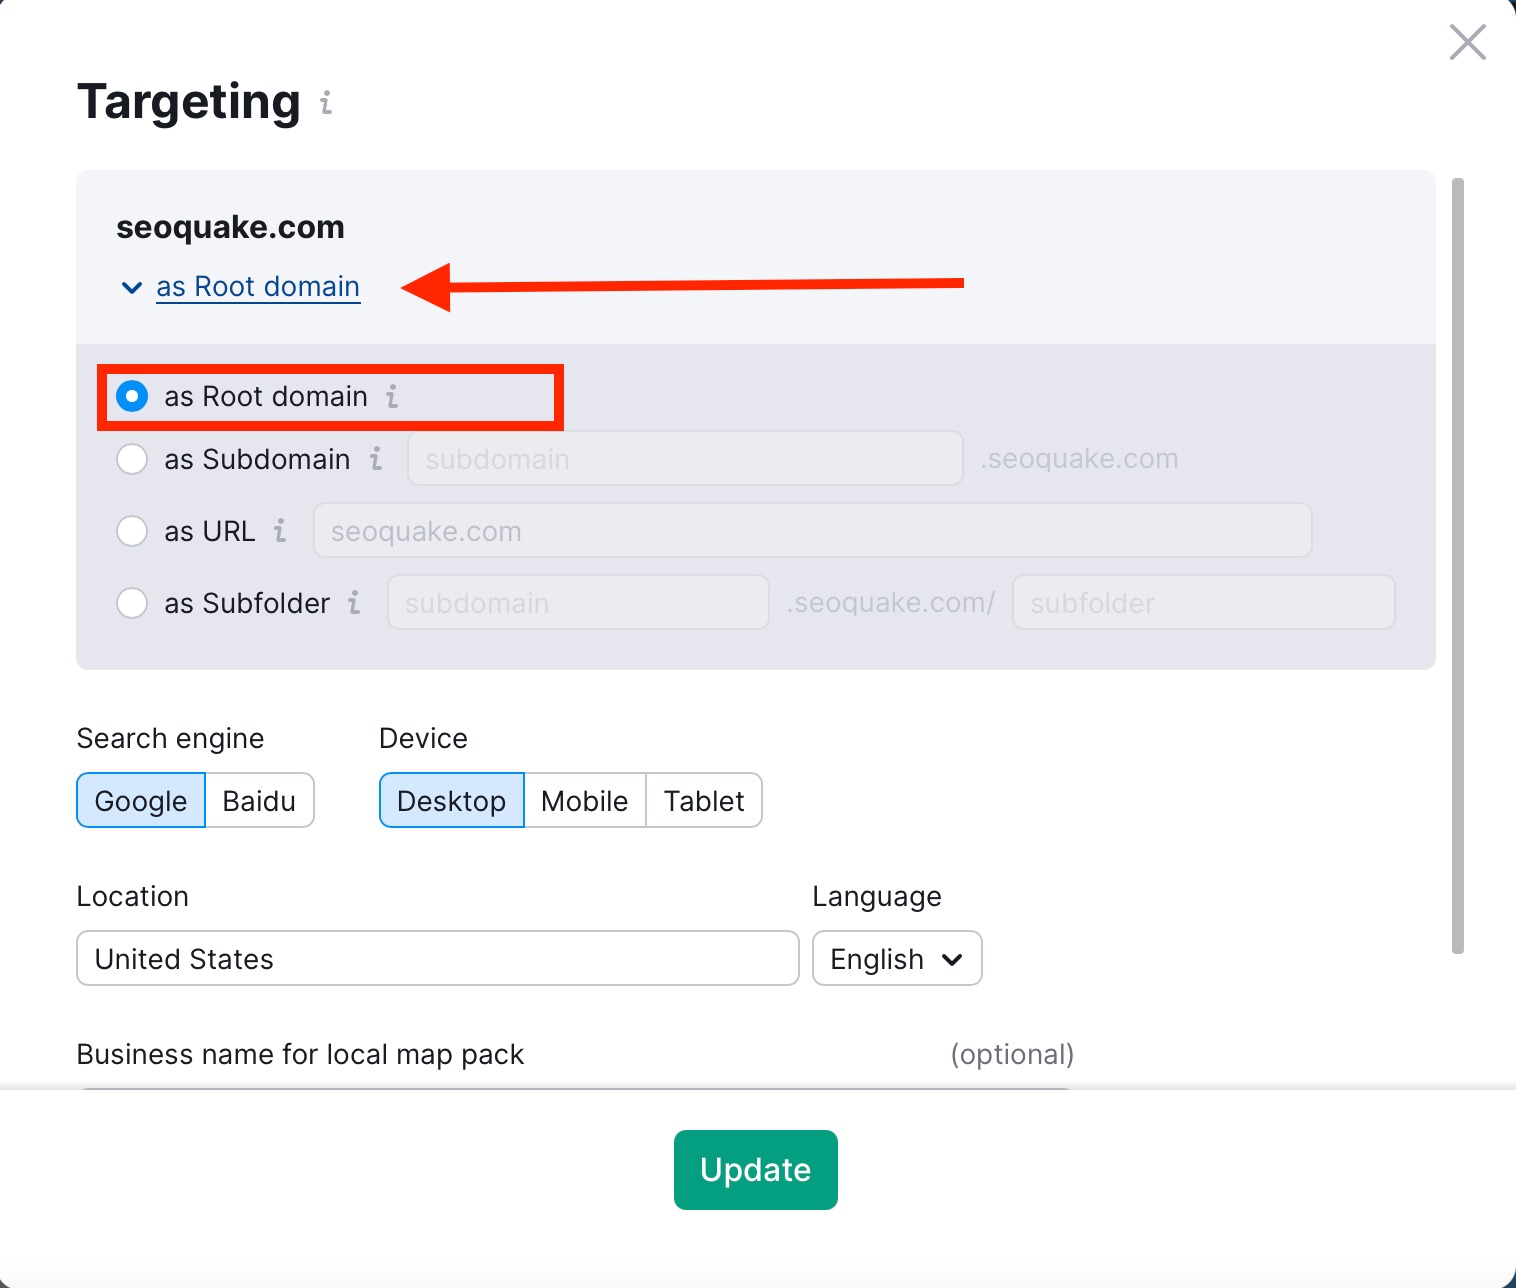Click the Update button
The image size is (1516, 1288).
click(x=756, y=1170)
